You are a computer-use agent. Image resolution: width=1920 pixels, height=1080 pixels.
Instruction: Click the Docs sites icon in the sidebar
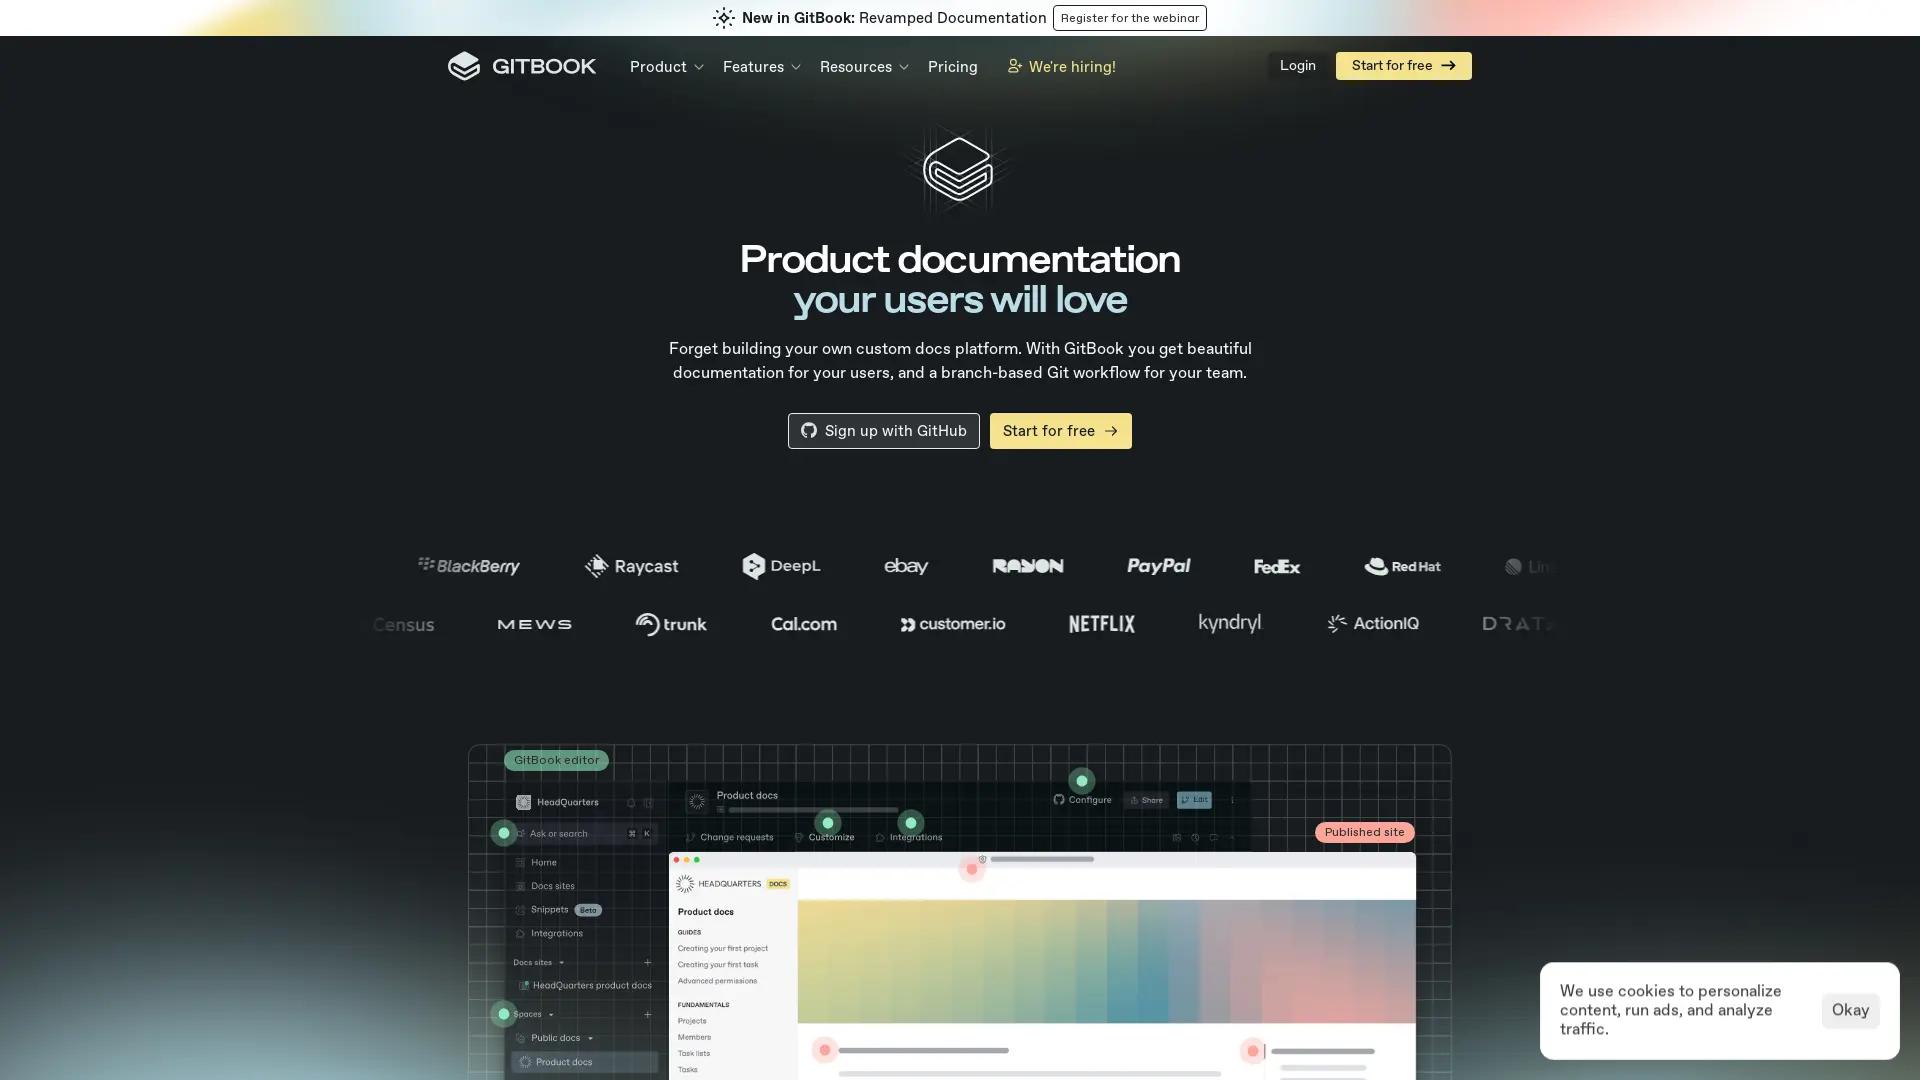(x=519, y=885)
